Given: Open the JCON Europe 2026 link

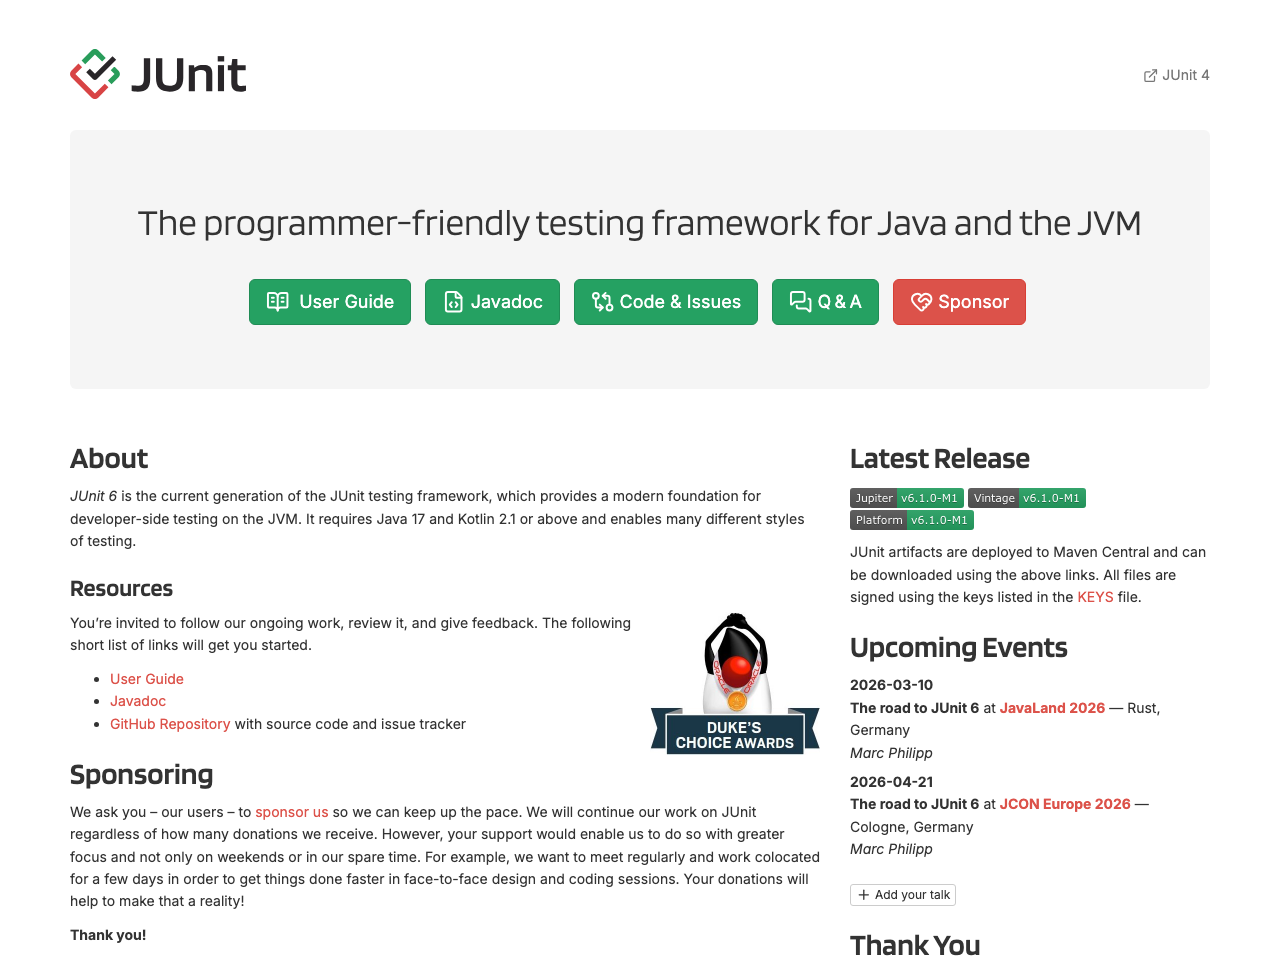Looking at the screenshot, I should [x=1064, y=803].
